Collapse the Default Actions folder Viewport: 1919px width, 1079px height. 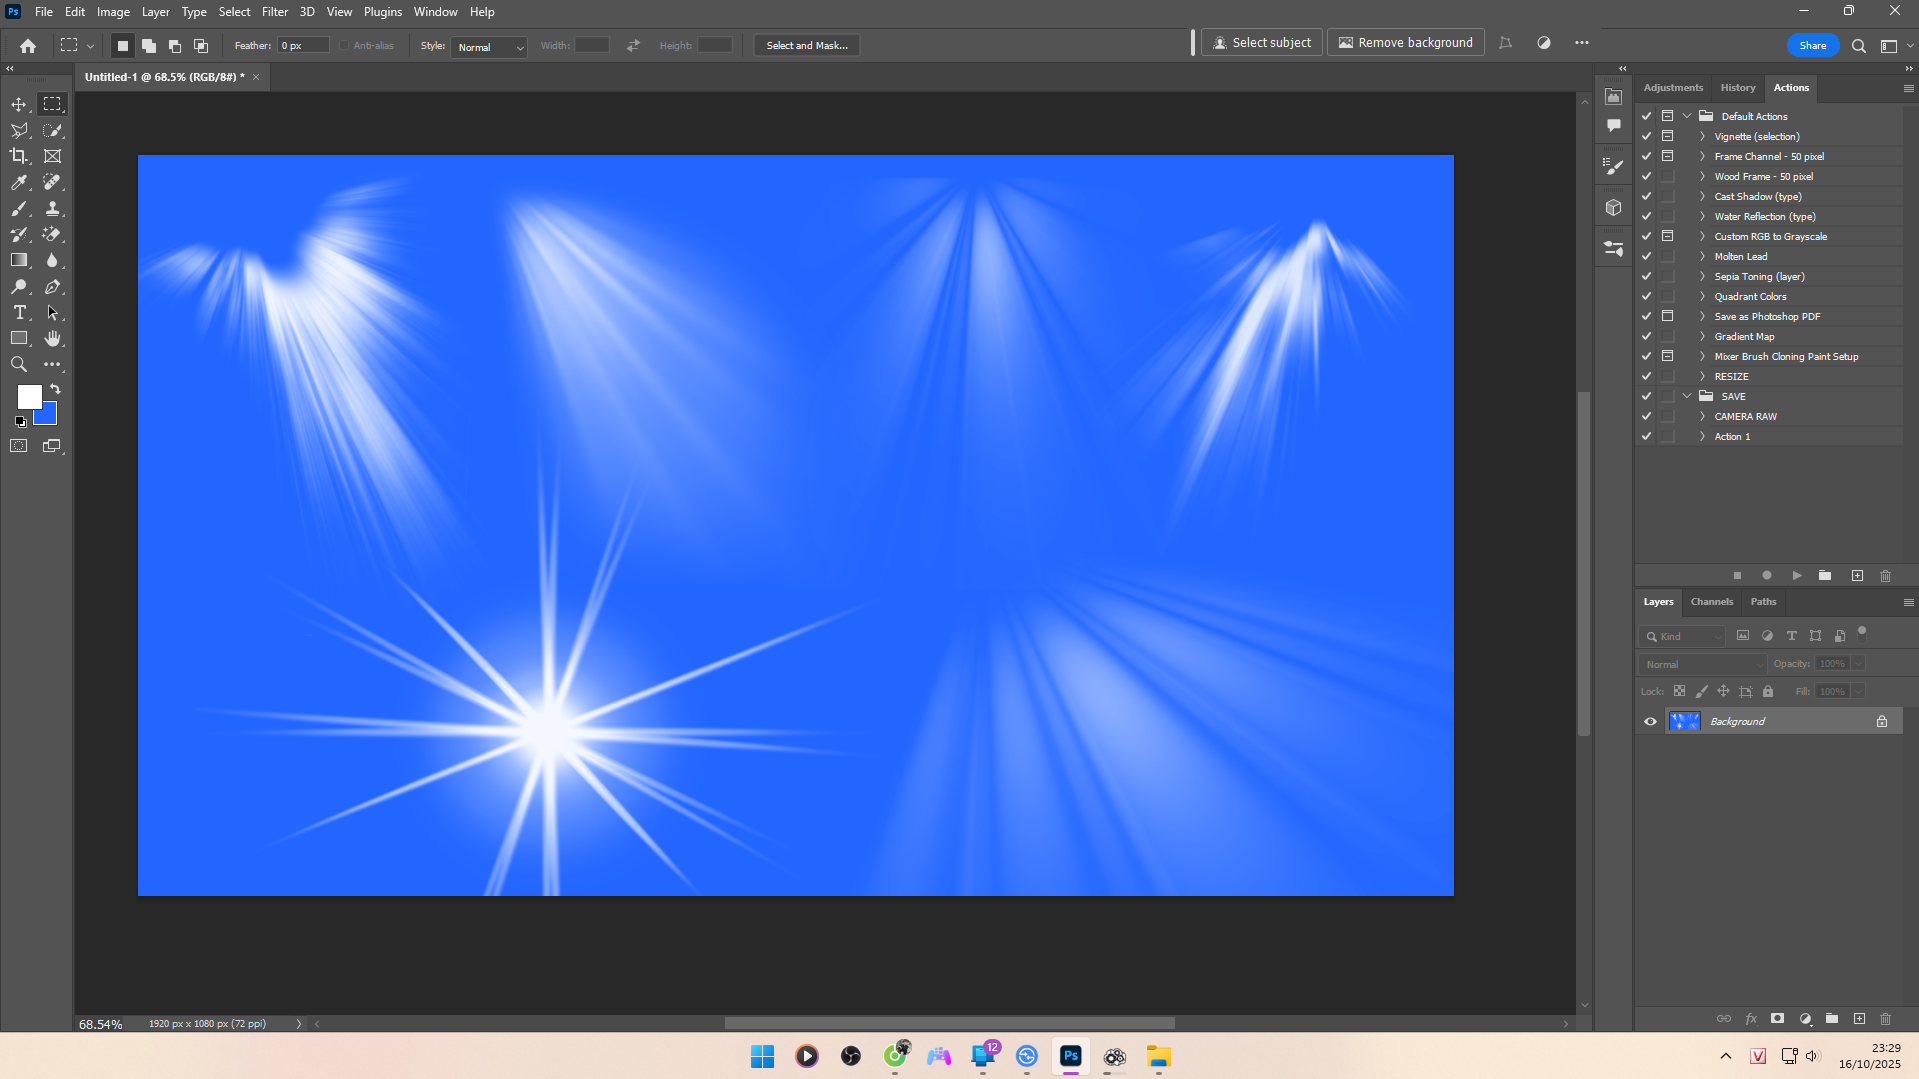pos(1687,116)
